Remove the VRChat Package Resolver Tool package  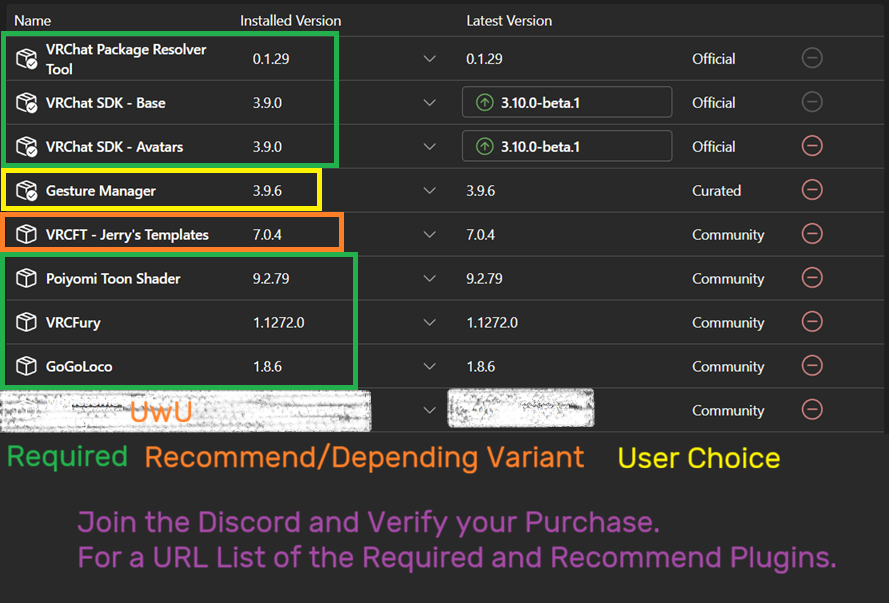coord(812,58)
